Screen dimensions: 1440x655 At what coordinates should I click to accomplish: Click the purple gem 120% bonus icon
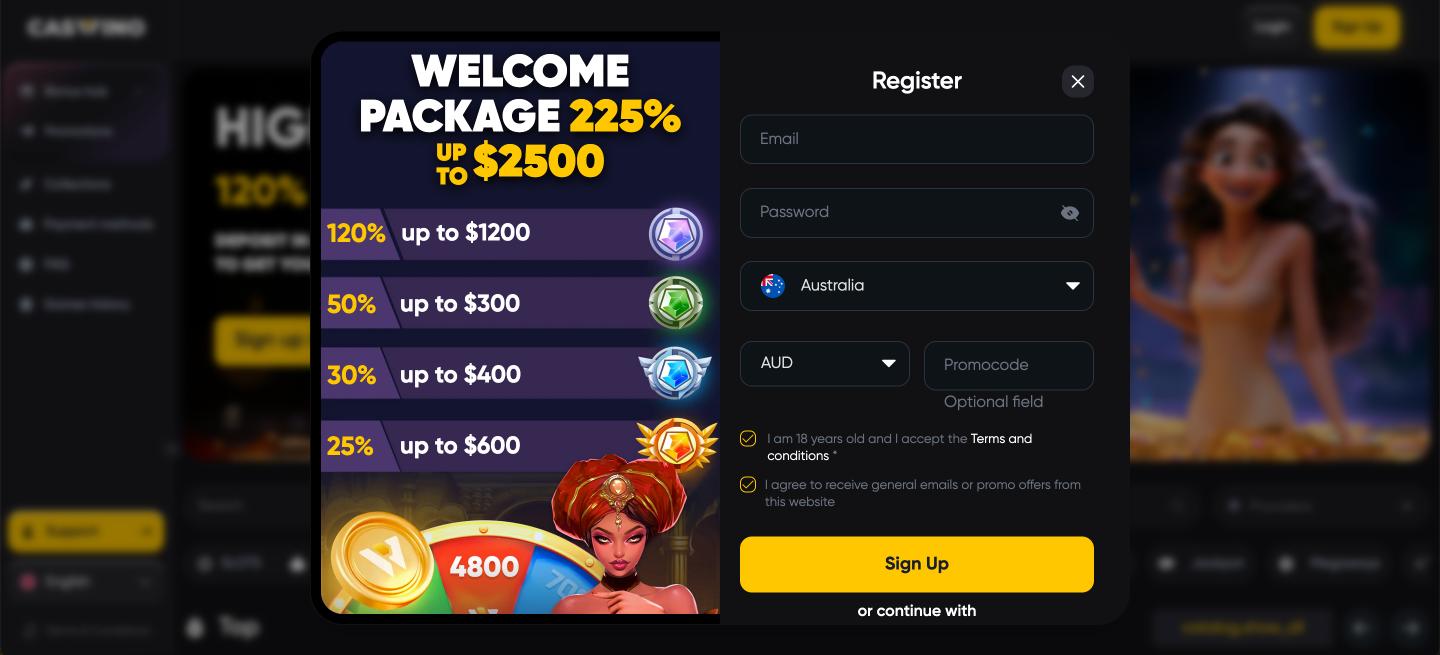676,234
